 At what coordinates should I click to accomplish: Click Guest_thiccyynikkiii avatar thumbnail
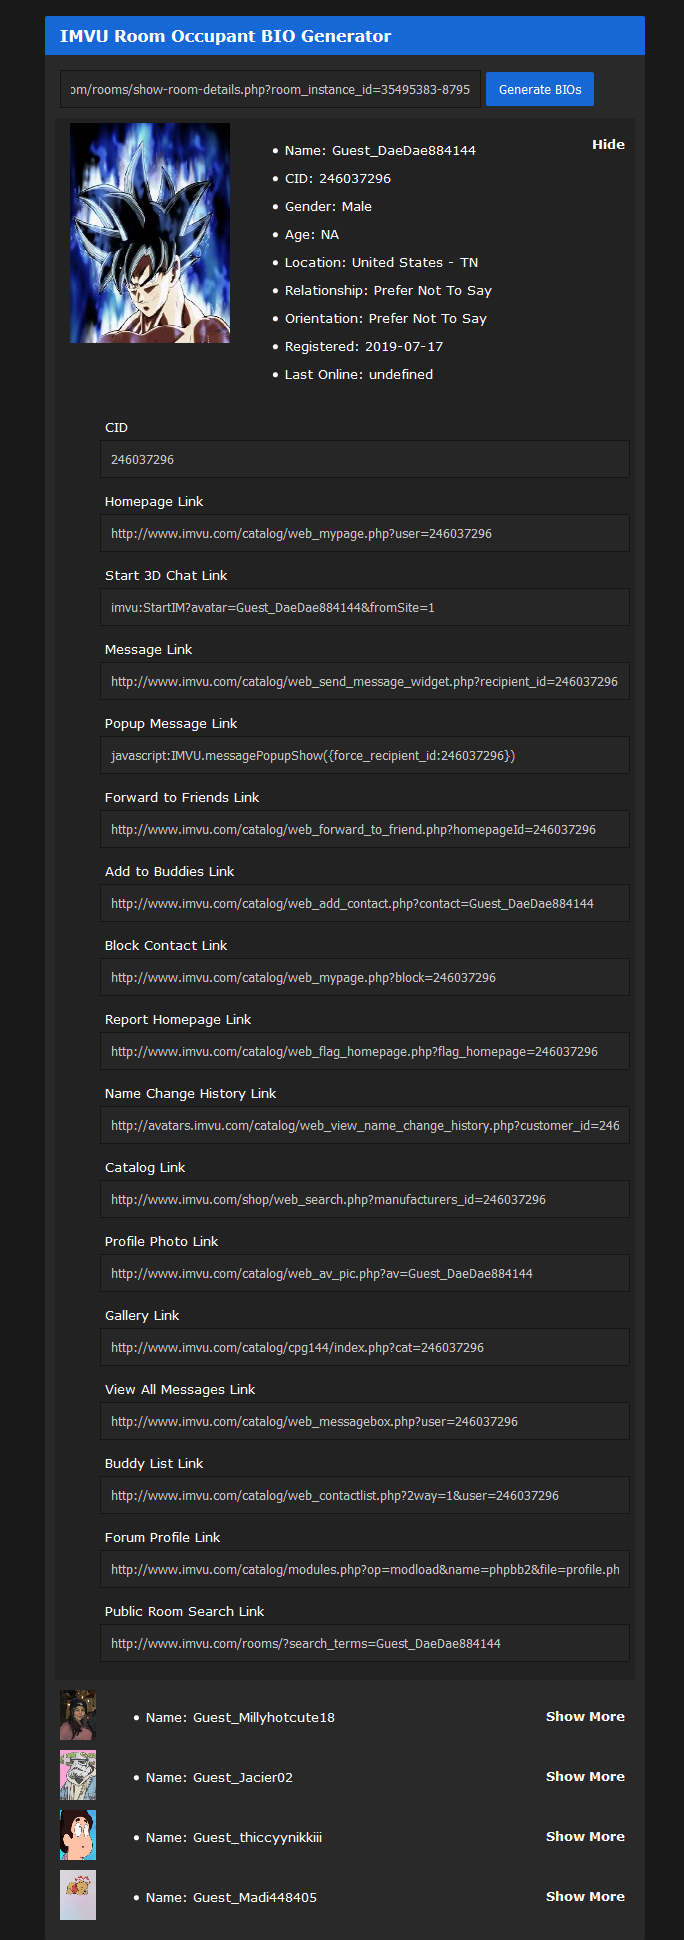pyautogui.click(x=78, y=1835)
